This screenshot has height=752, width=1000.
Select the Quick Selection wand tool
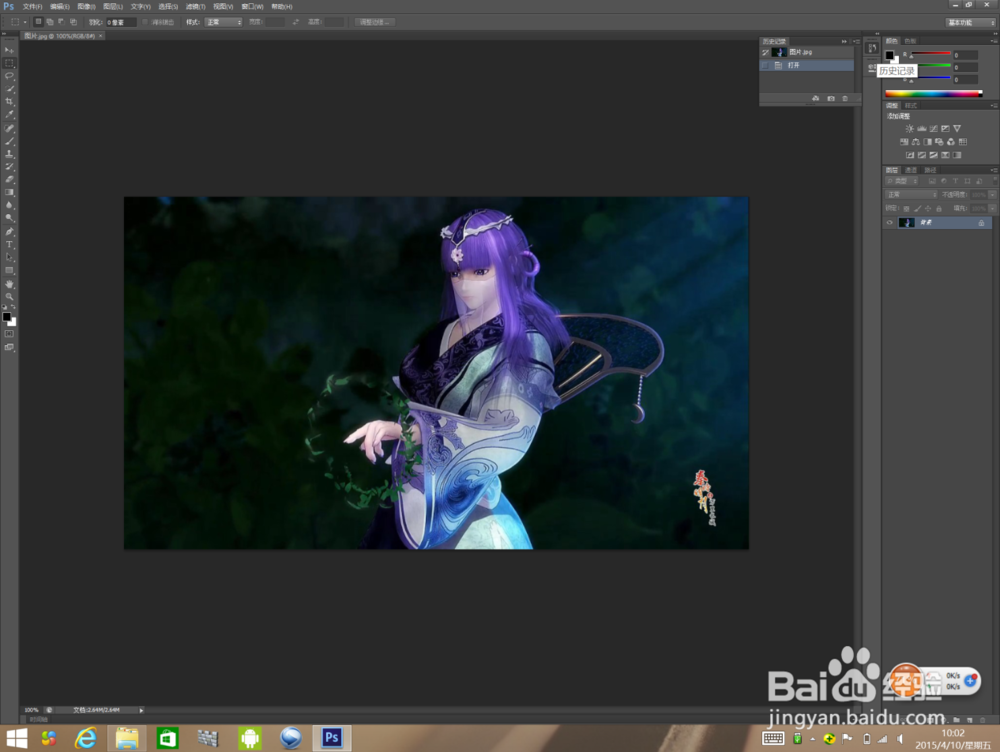(x=9, y=89)
